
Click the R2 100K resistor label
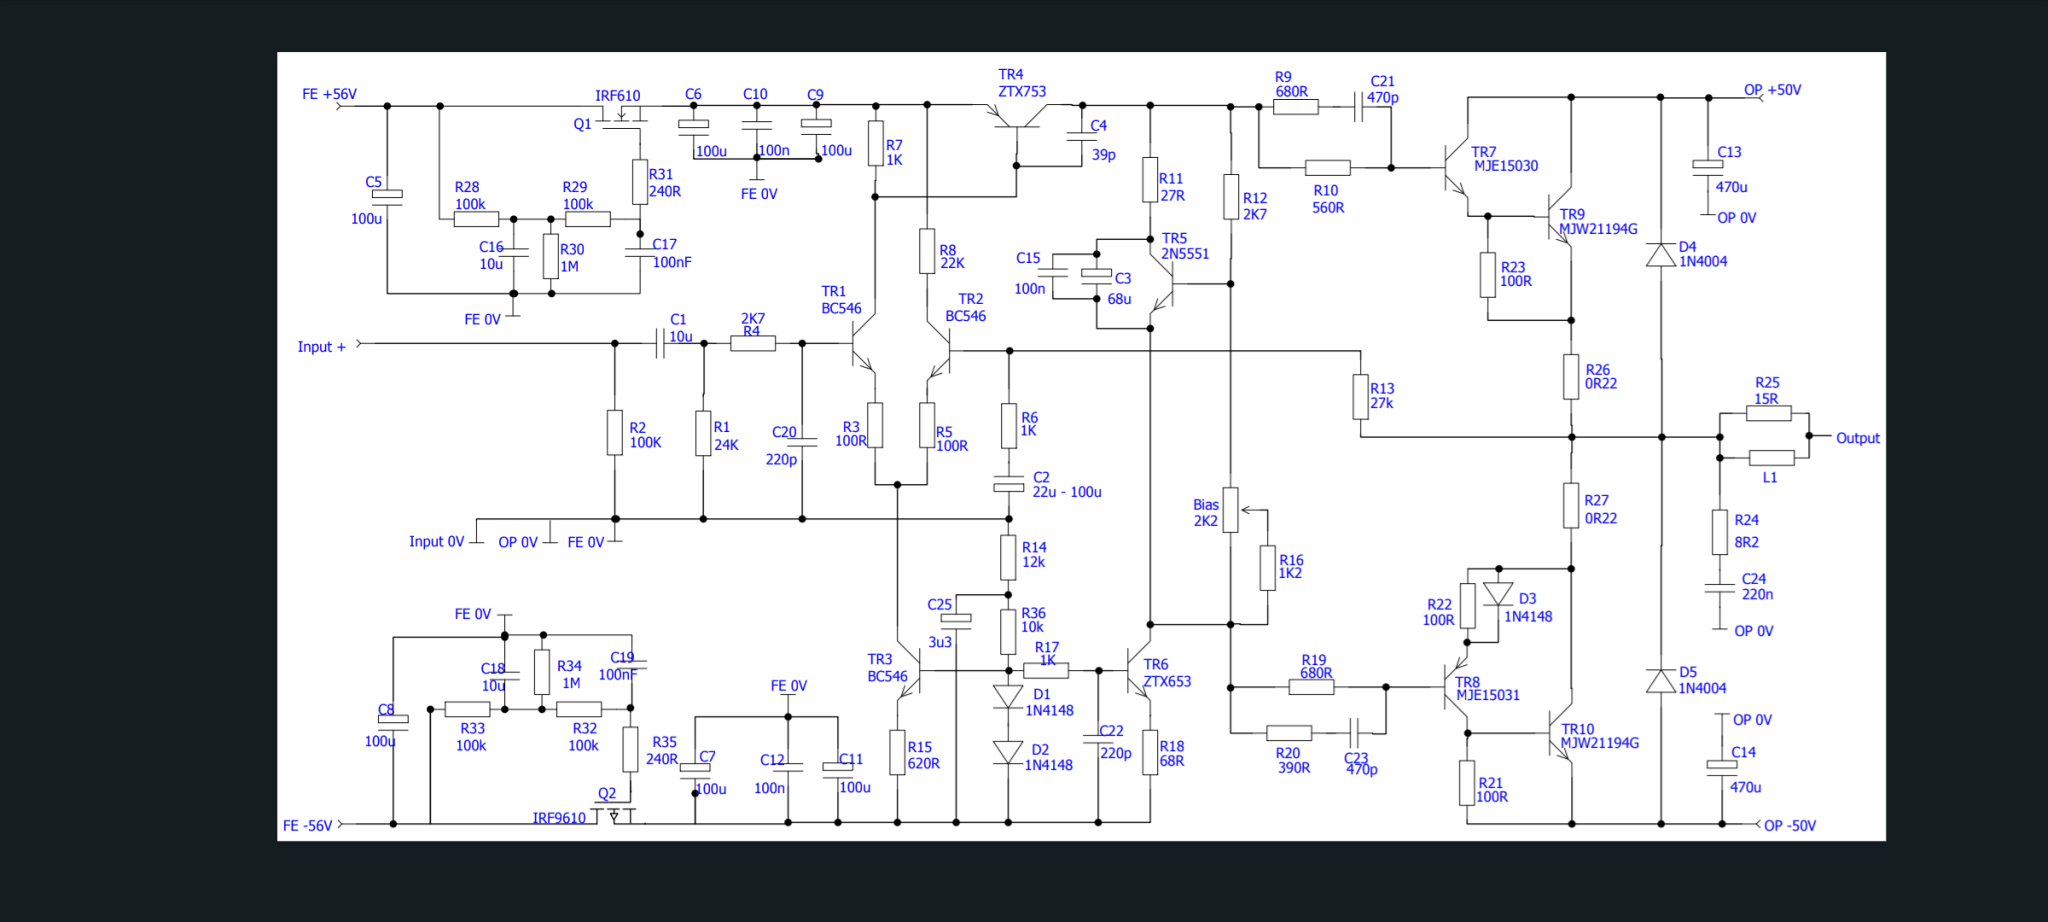[x=645, y=435]
